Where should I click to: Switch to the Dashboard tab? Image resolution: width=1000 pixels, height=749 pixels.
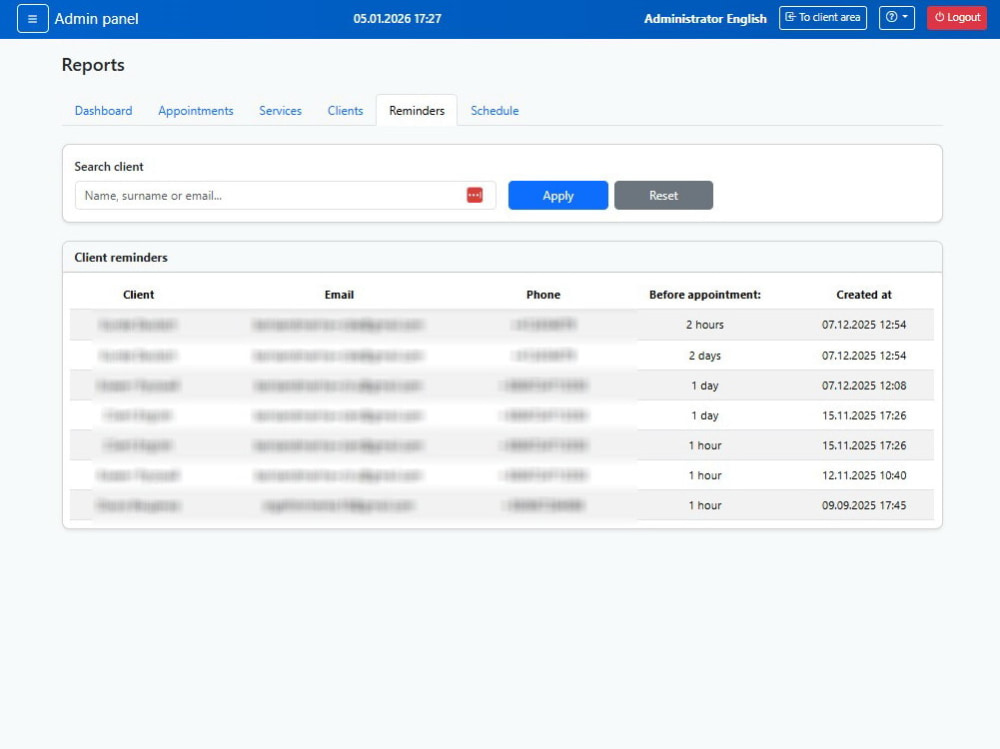[x=103, y=110]
